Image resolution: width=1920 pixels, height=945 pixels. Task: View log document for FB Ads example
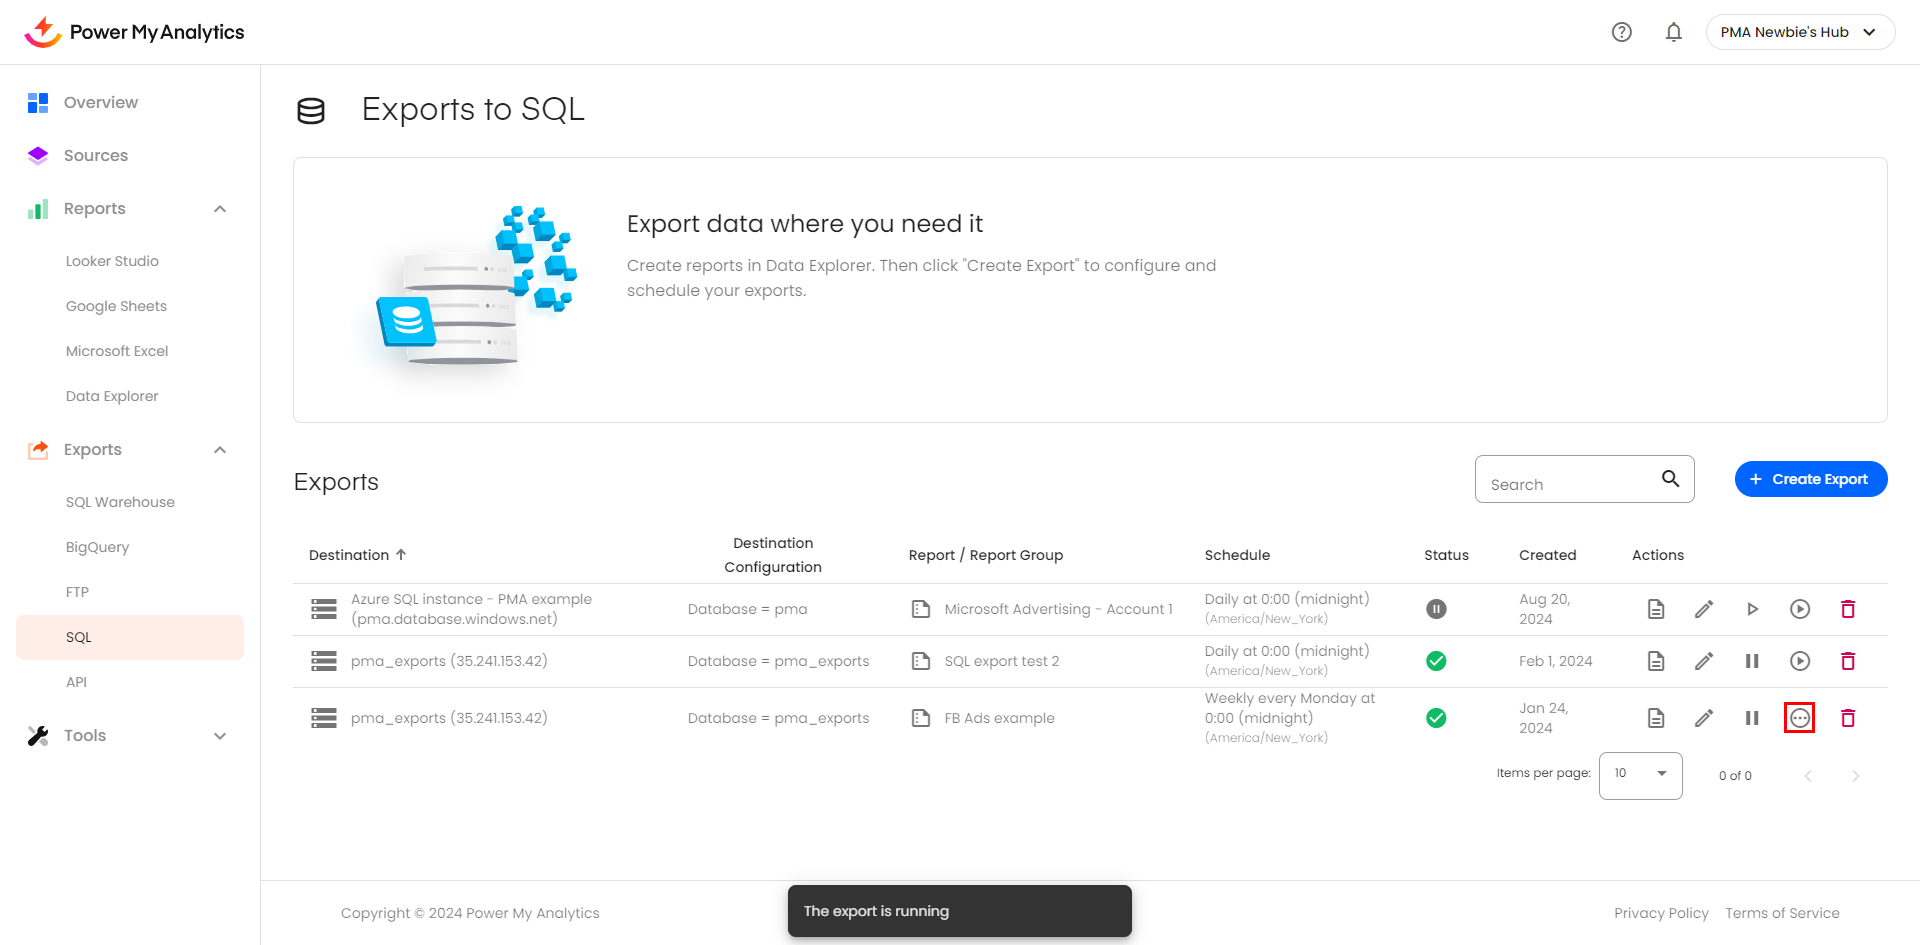coord(1656,718)
